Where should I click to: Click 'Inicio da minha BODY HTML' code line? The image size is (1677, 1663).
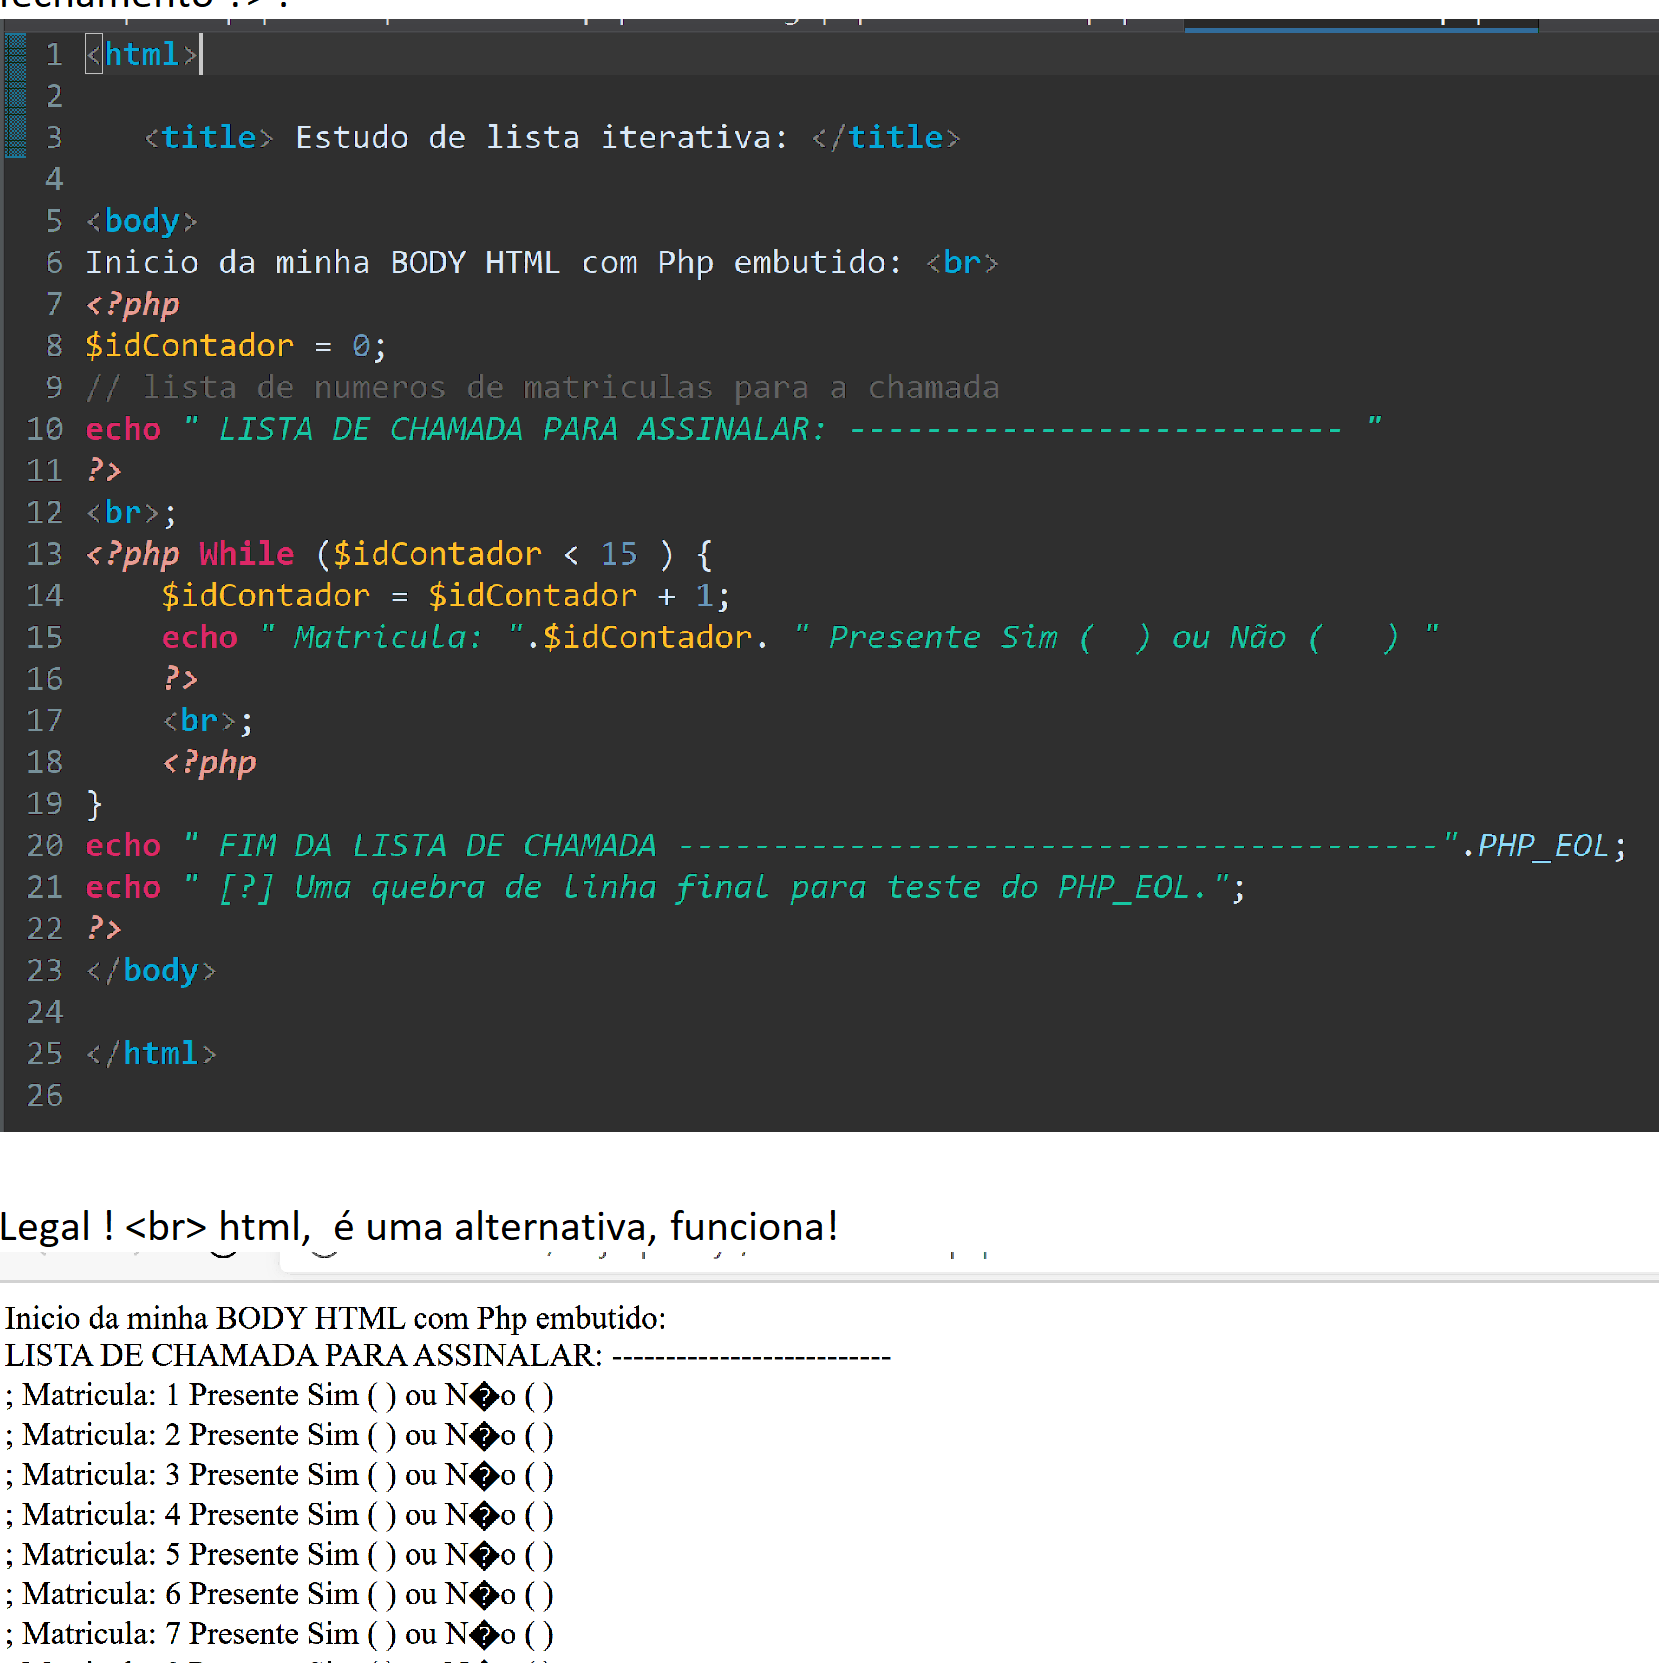541,262
